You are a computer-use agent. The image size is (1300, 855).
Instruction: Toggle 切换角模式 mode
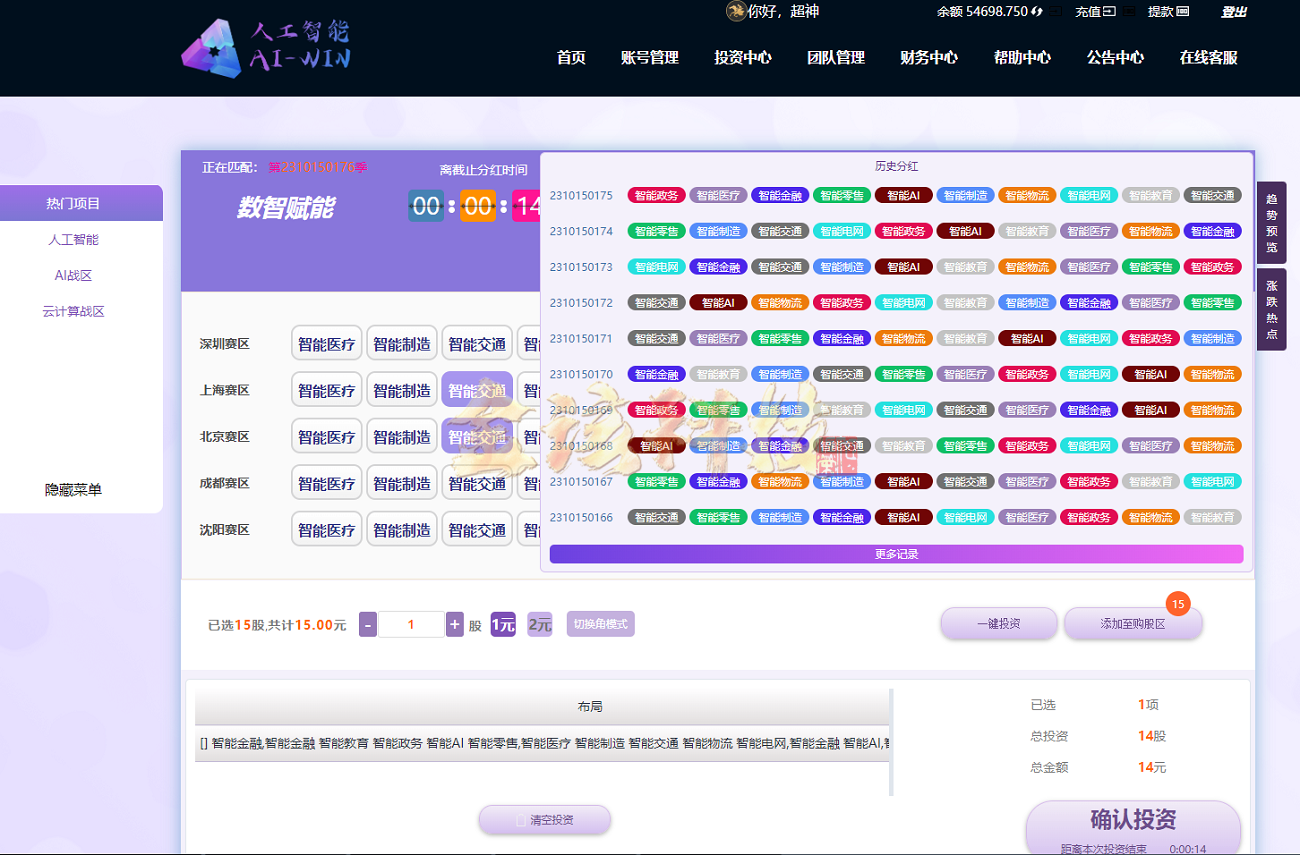(x=600, y=623)
